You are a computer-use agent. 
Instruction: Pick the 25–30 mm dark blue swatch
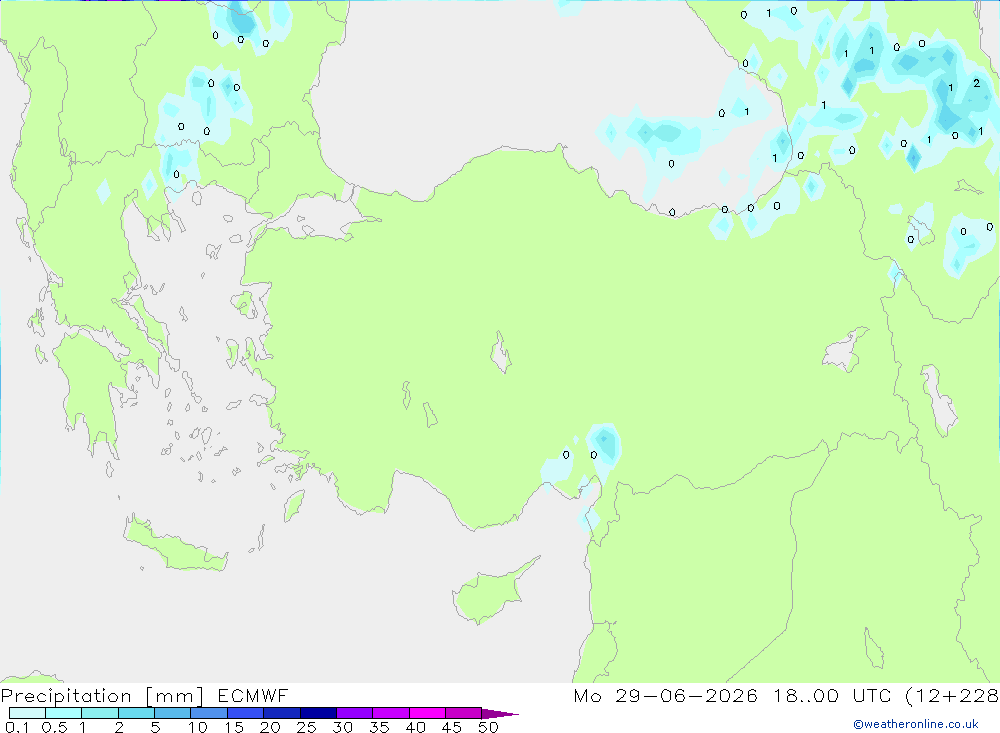point(318,713)
